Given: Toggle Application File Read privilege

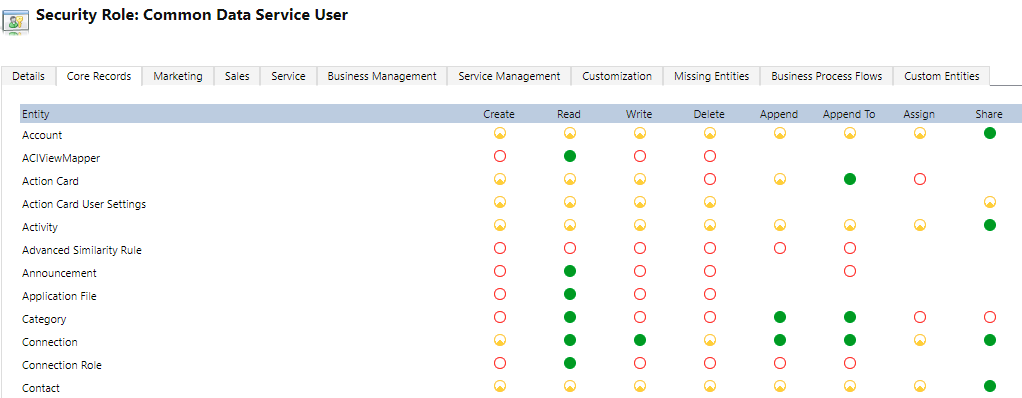Looking at the screenshot, I should click(570, 294).
